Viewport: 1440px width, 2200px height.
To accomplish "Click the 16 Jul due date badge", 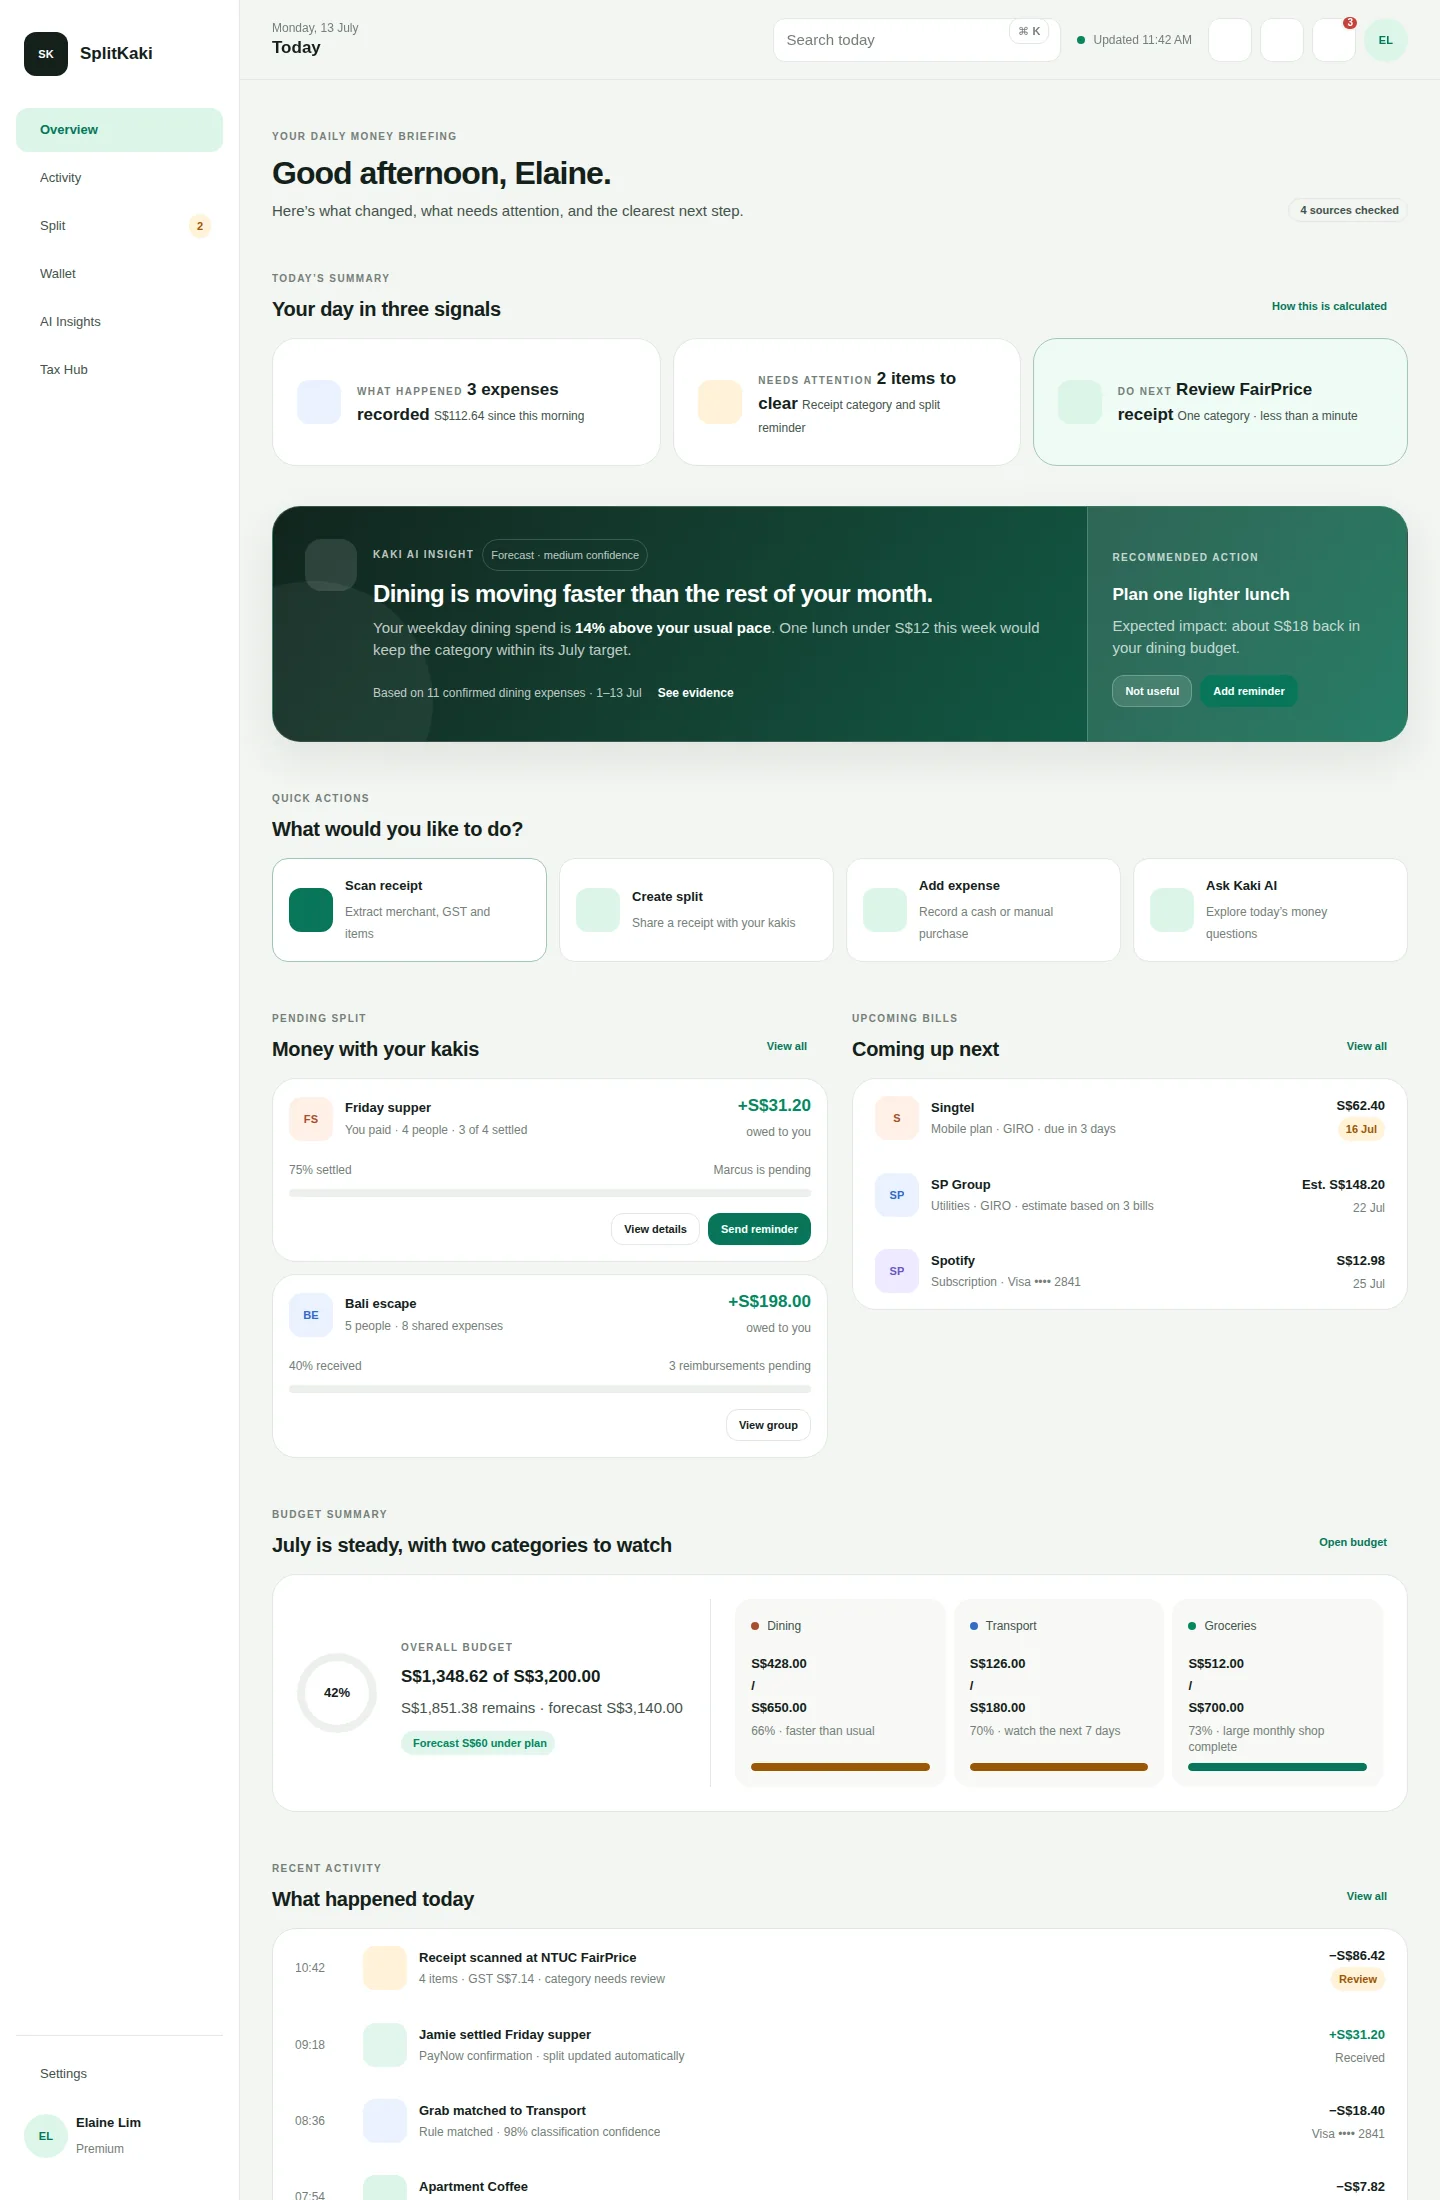I will click(x=1361, y=1129).
